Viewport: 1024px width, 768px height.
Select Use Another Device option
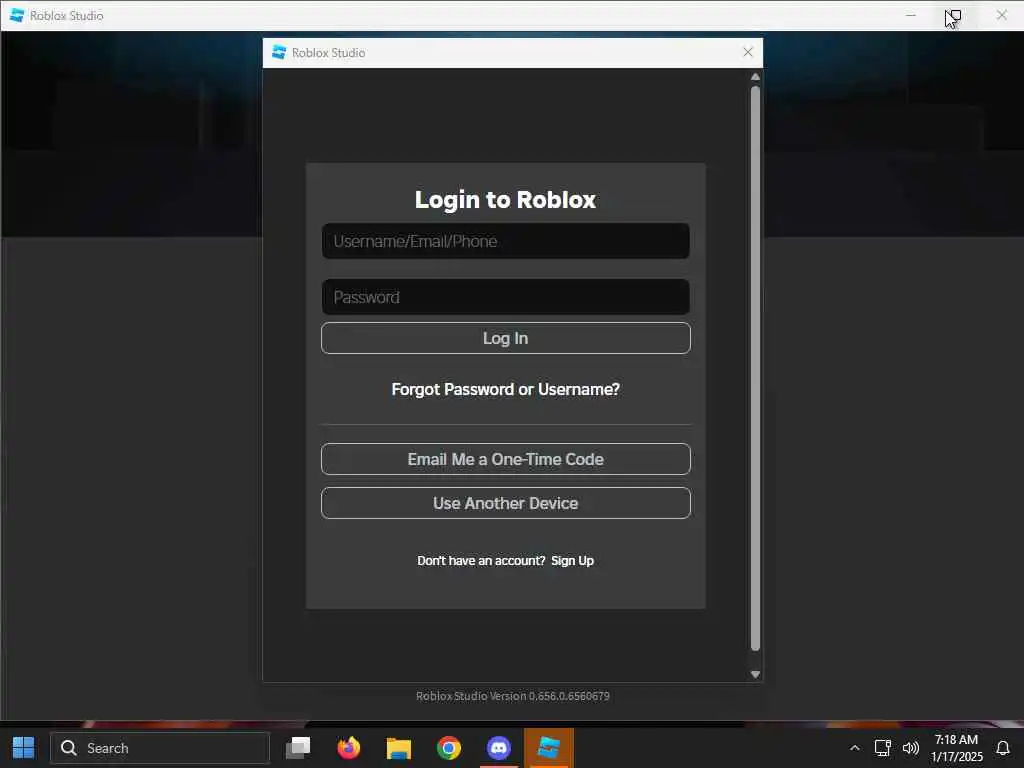click(x=505, y=503)
